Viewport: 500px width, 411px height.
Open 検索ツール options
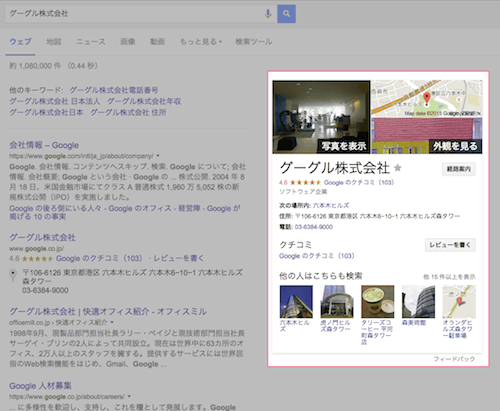click(254, 42)
